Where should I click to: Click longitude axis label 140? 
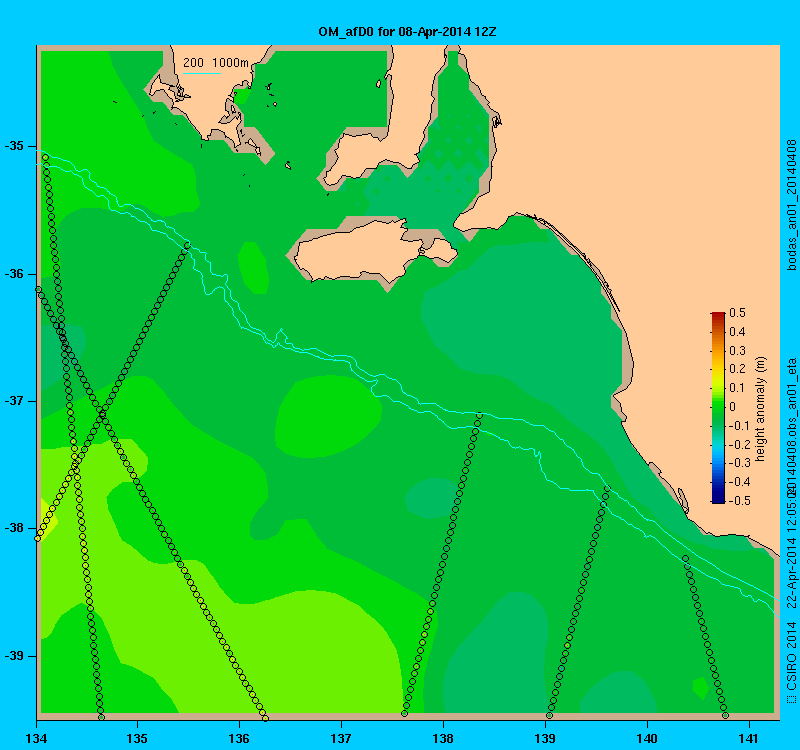tap(647, 738)
